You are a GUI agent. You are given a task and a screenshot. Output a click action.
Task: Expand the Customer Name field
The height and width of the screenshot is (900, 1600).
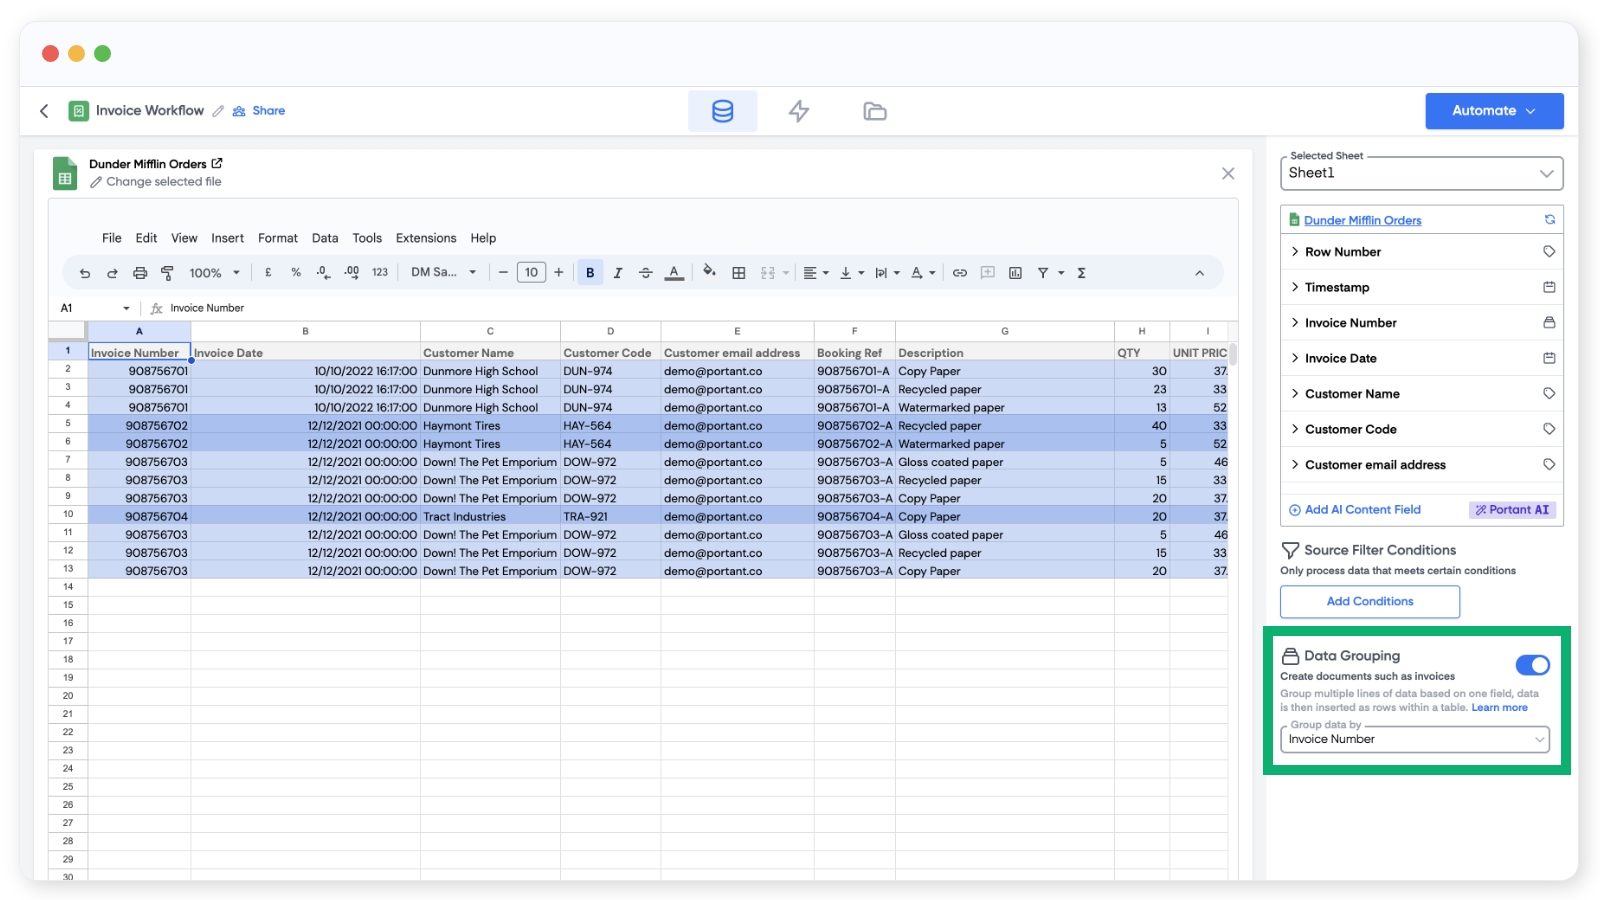(x=1295, y=394)
